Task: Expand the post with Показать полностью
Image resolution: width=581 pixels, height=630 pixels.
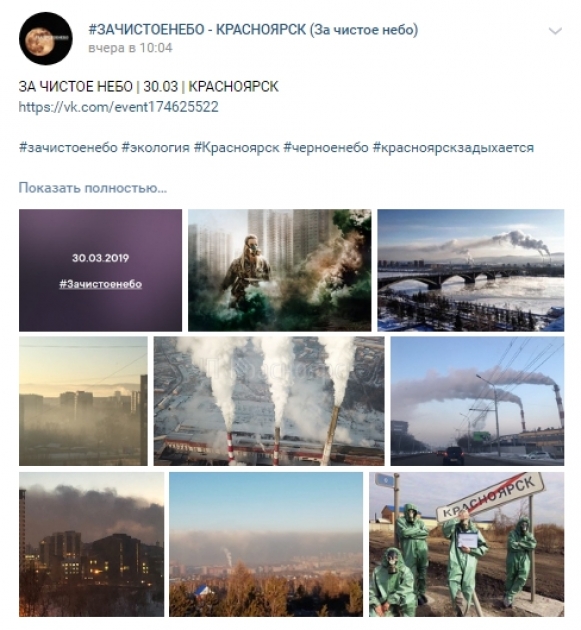Action: [93, 188]
